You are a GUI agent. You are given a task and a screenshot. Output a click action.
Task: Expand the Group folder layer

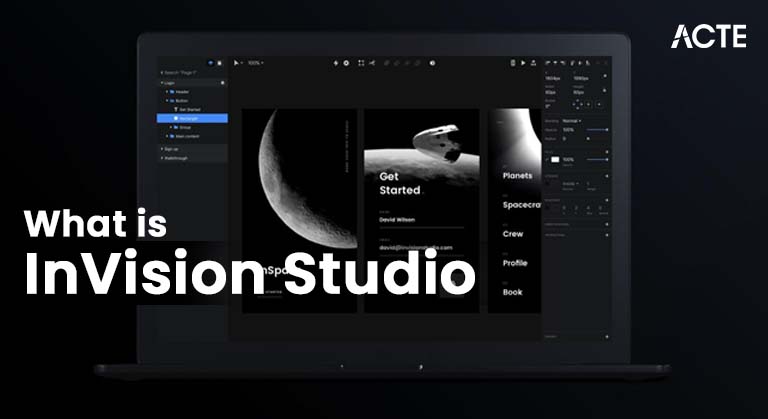171,127
